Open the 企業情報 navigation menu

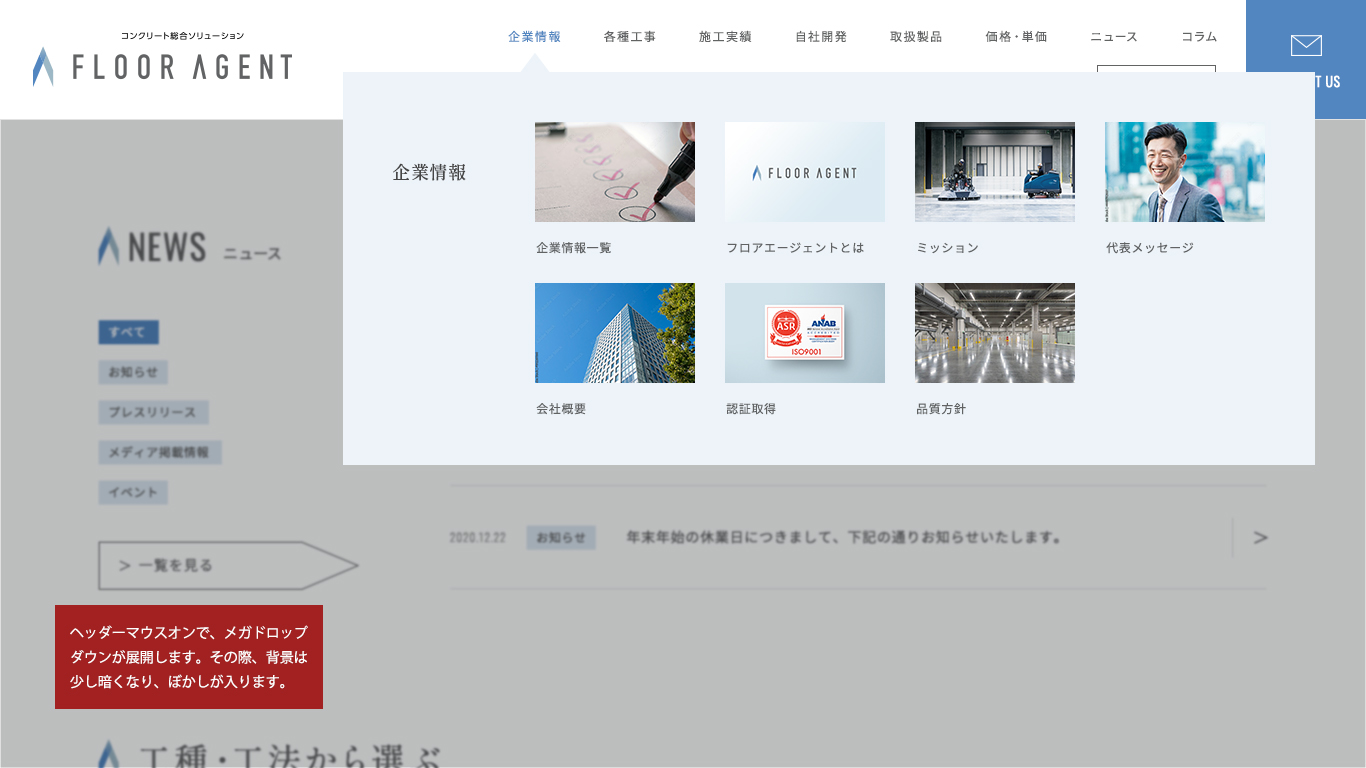click(534, 37)
